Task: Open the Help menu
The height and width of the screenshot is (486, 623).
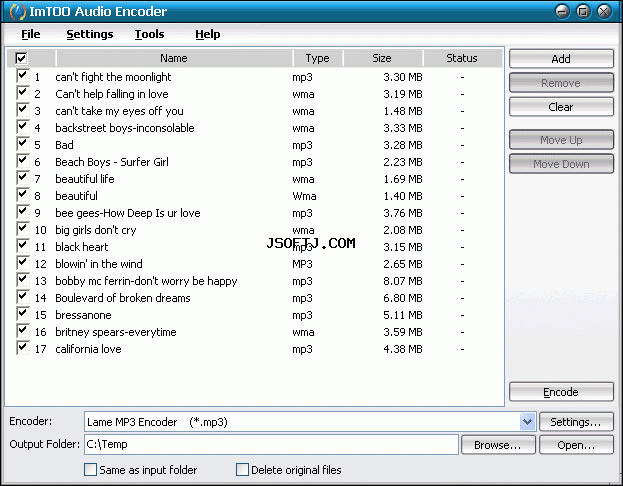Action: (x=207, y=34)
